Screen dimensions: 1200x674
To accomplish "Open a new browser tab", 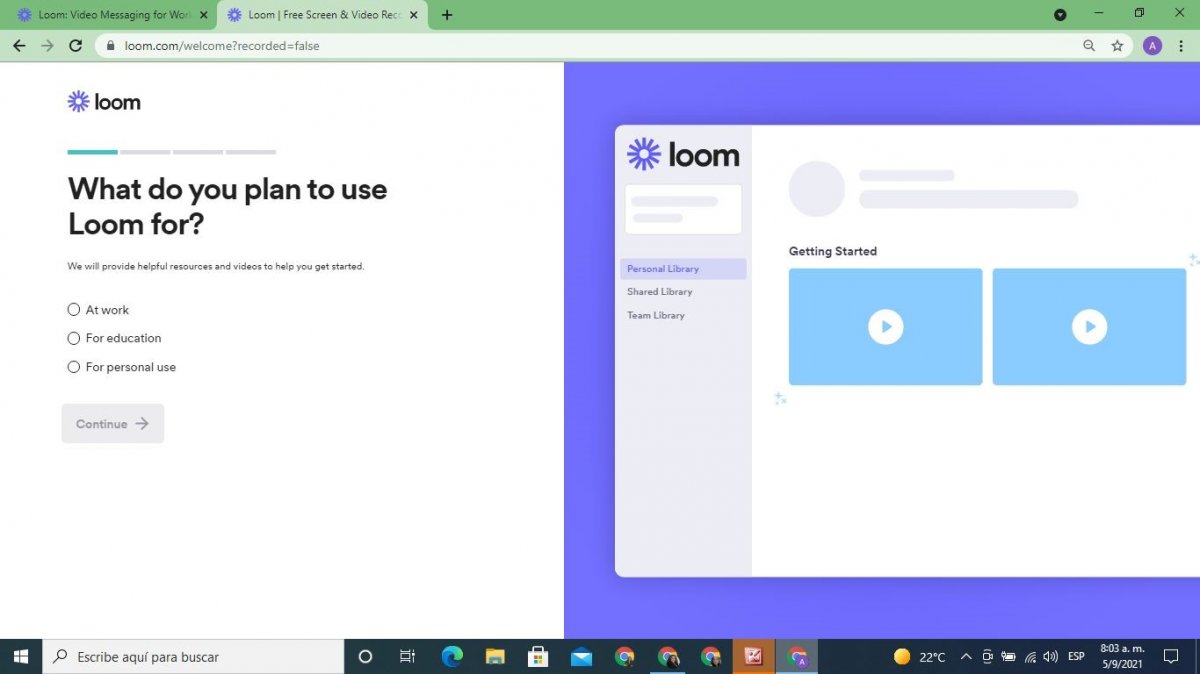I will [x=447, y=15].
